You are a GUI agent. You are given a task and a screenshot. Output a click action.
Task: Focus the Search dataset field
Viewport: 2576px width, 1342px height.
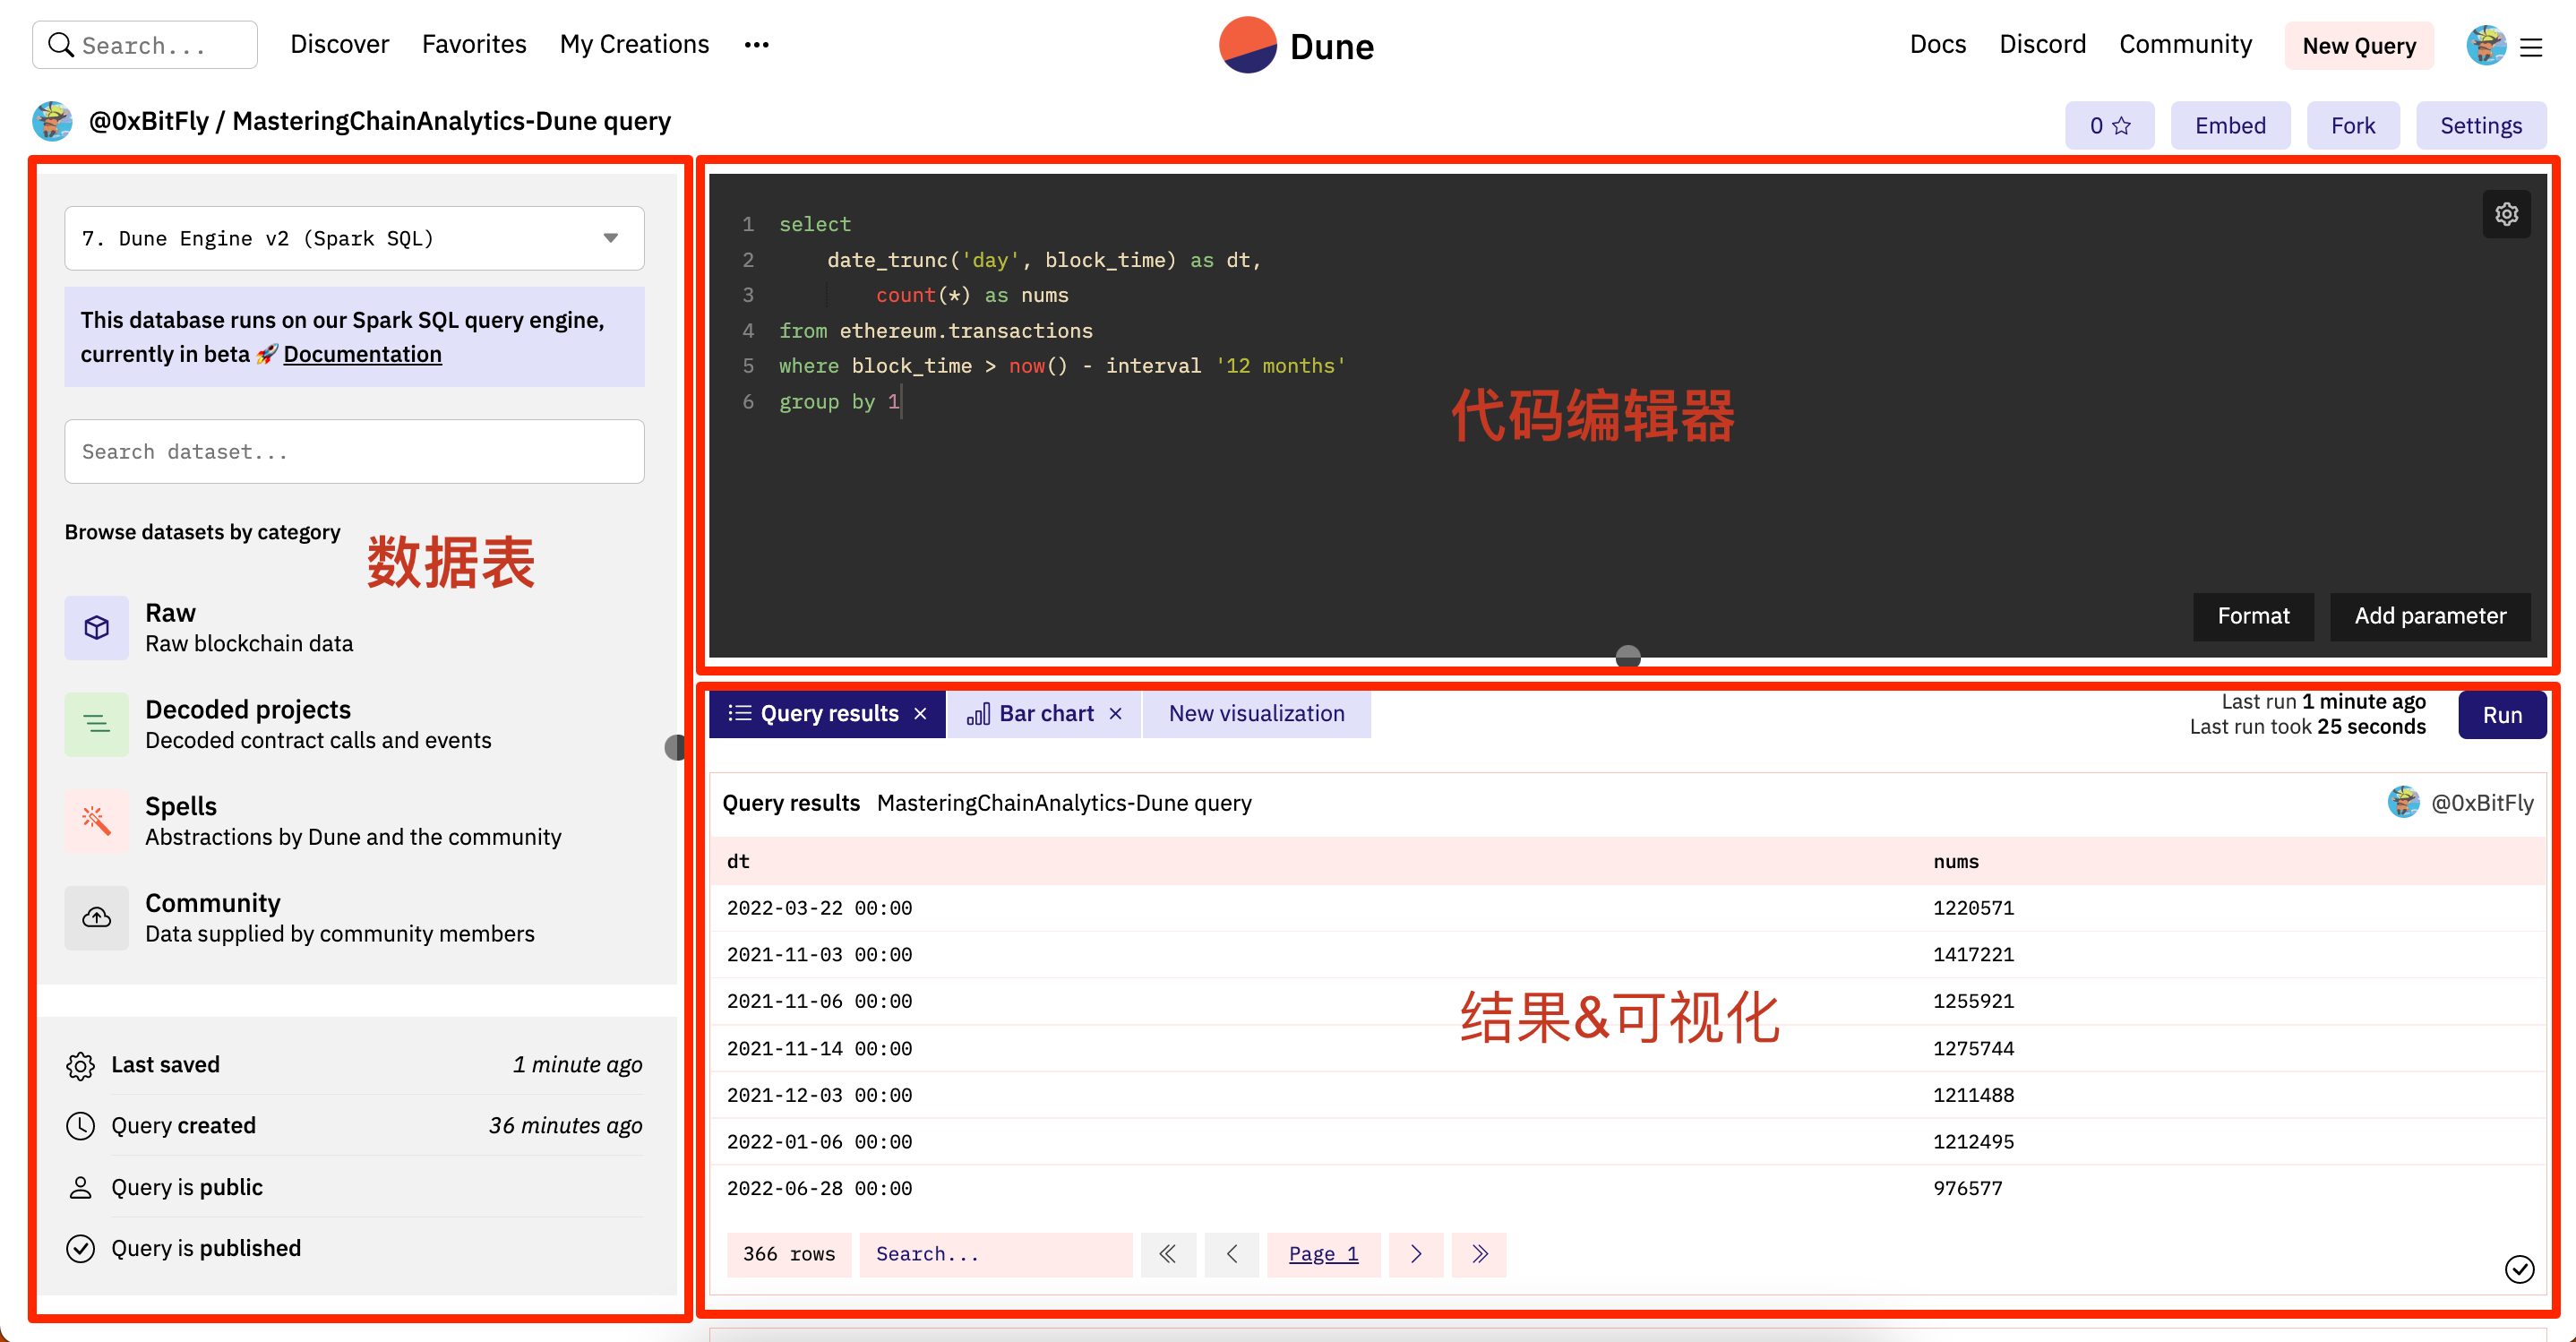point(354,451)
